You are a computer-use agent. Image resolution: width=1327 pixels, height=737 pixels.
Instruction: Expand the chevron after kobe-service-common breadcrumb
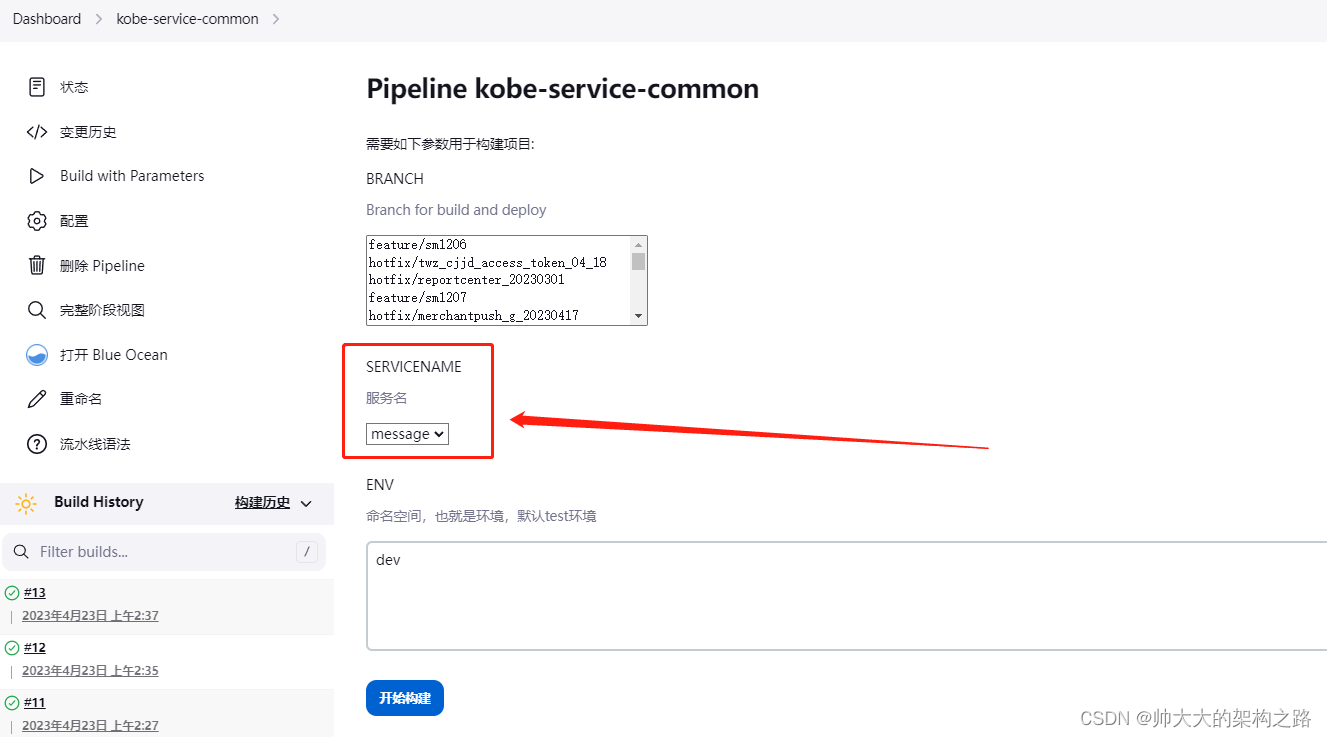point(276,19)
